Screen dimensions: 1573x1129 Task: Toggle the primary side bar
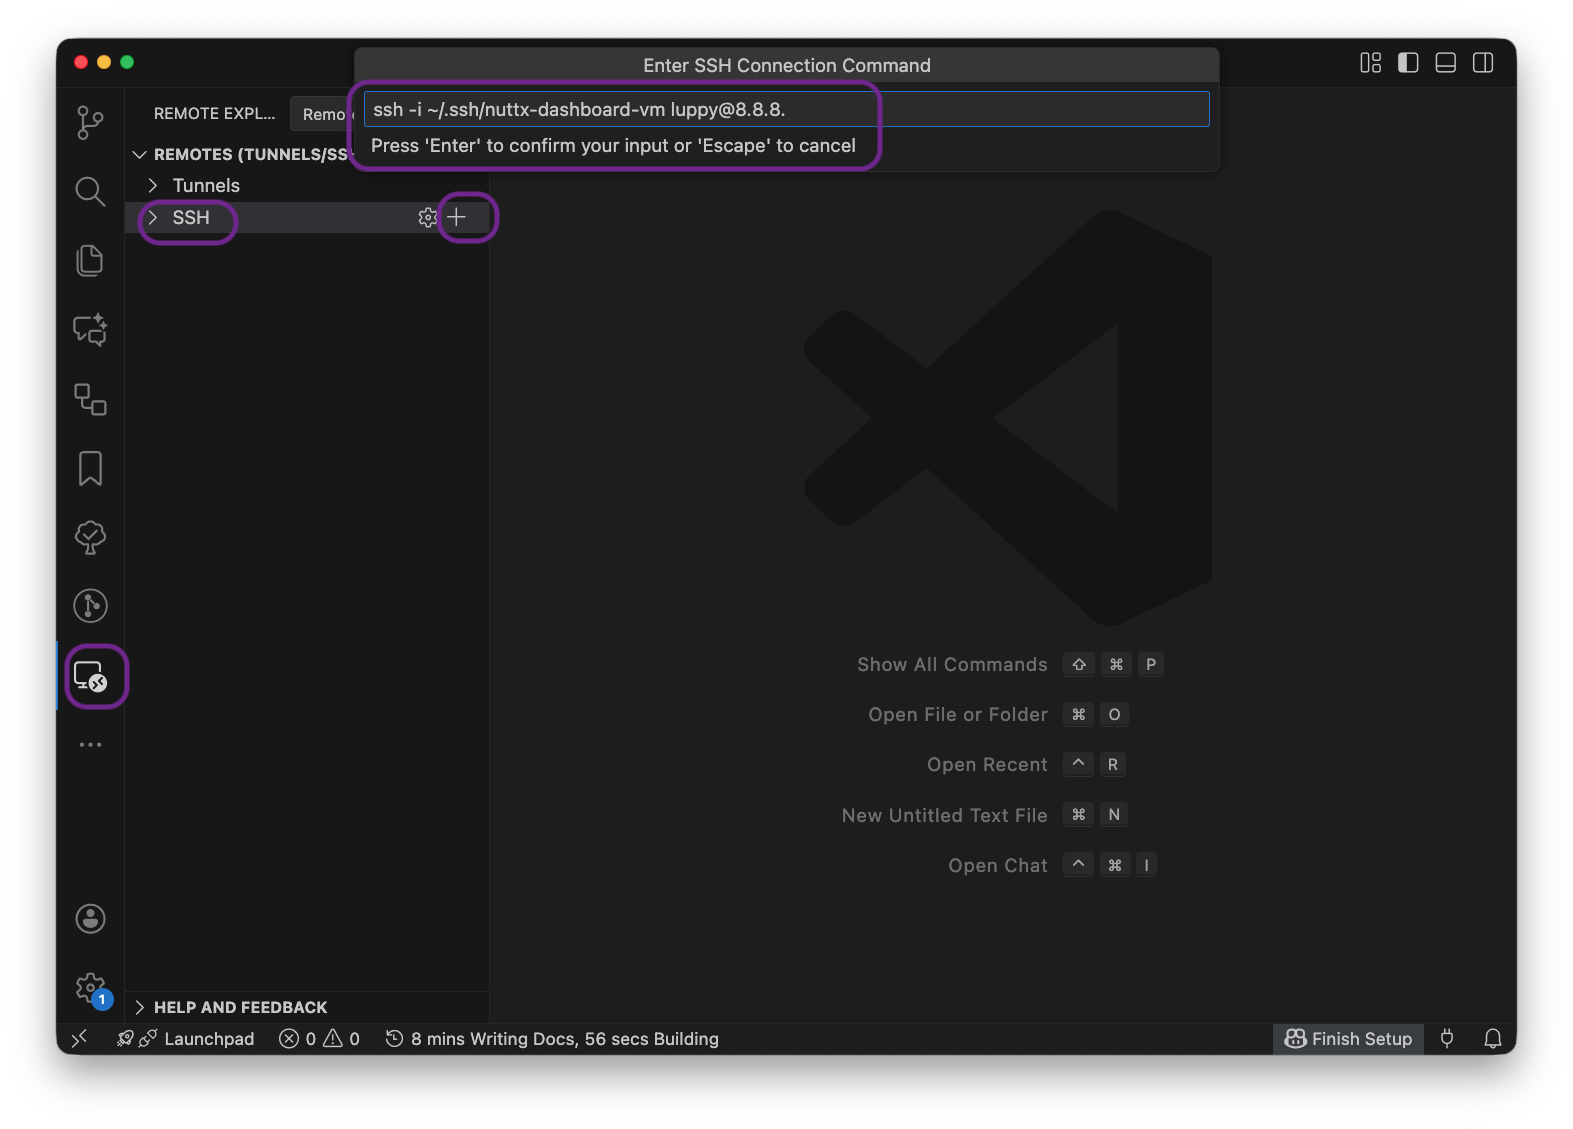coord(1408,63)
